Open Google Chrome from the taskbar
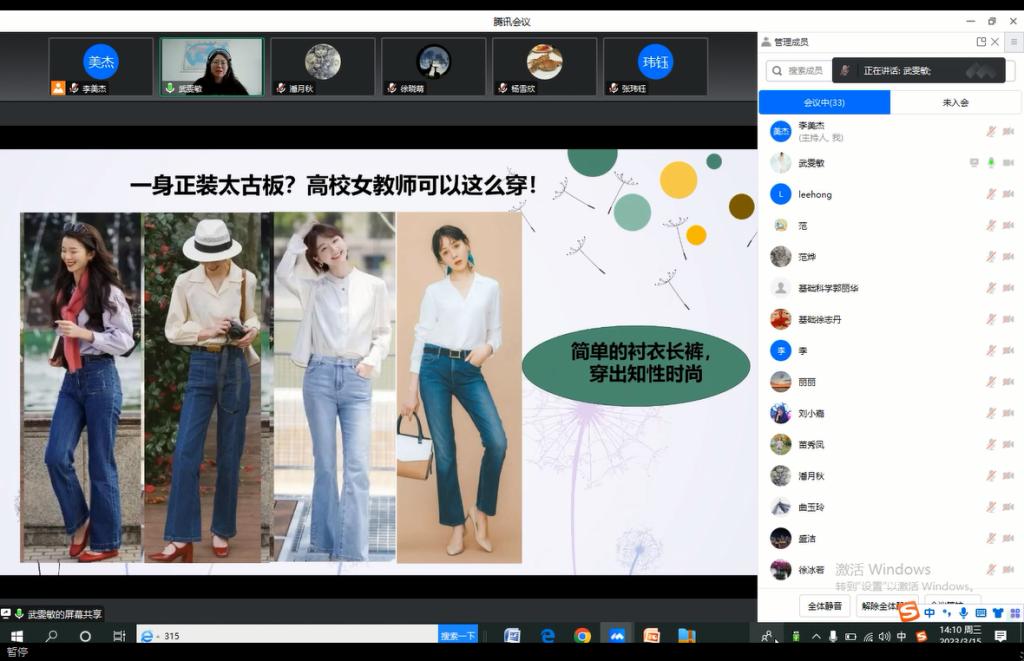The width and height of the screenshot is (1024, 661). point(582,636)
